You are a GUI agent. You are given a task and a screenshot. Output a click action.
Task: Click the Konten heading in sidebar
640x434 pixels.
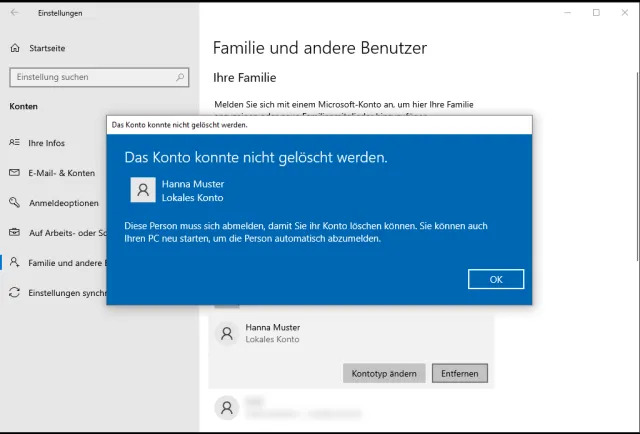click(x=24, y=107)
